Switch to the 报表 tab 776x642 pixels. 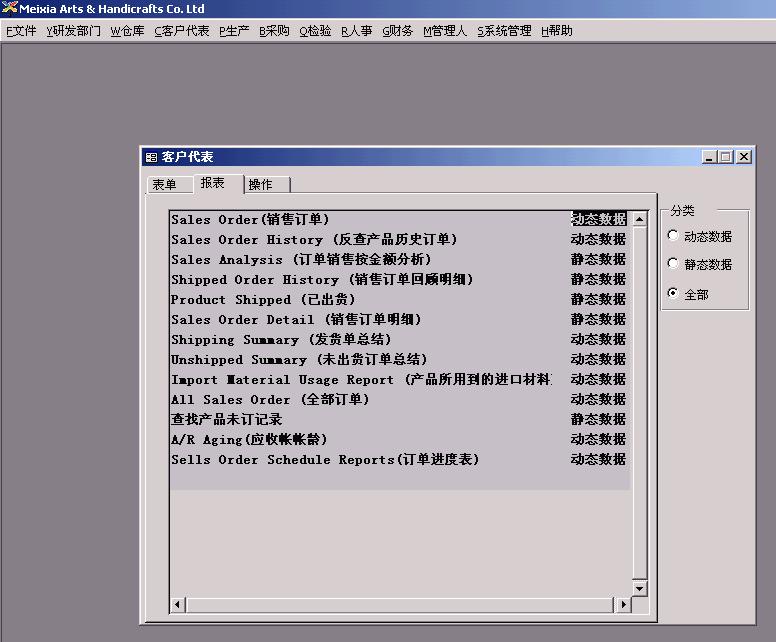pyautogui.click(x=218, y=183)
